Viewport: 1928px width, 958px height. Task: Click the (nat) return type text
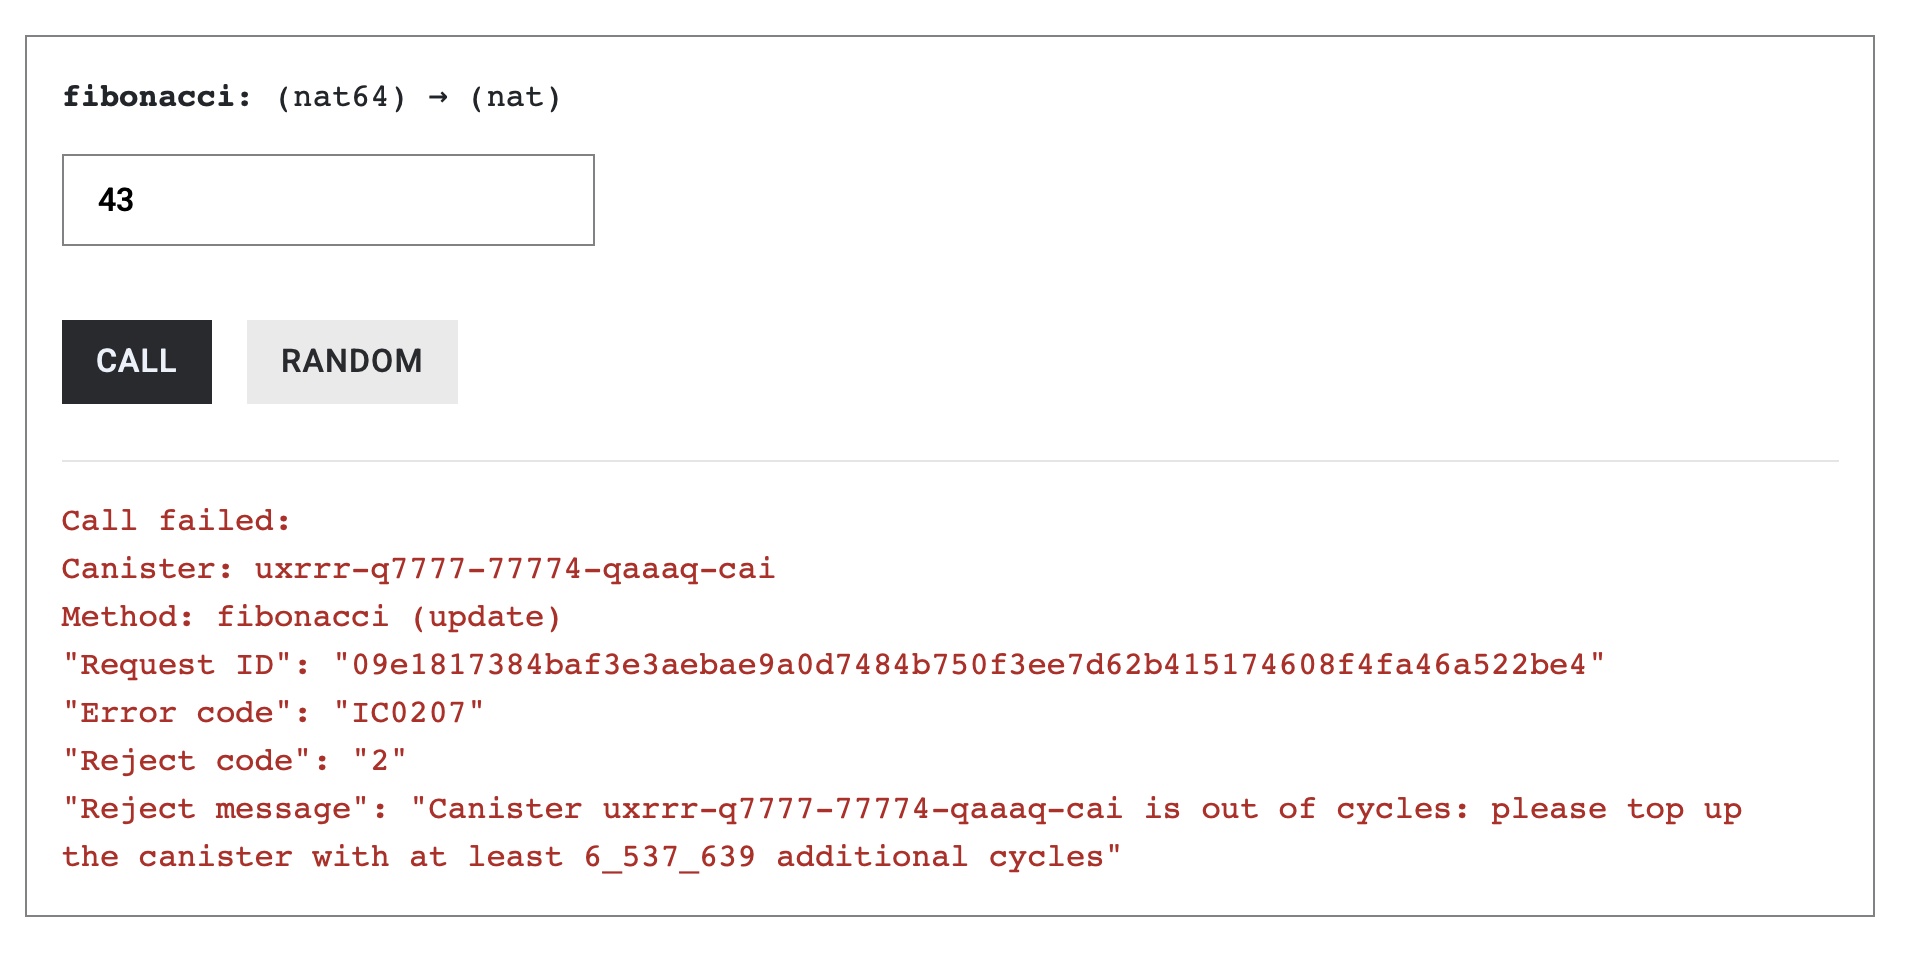(x=514, y=95)
